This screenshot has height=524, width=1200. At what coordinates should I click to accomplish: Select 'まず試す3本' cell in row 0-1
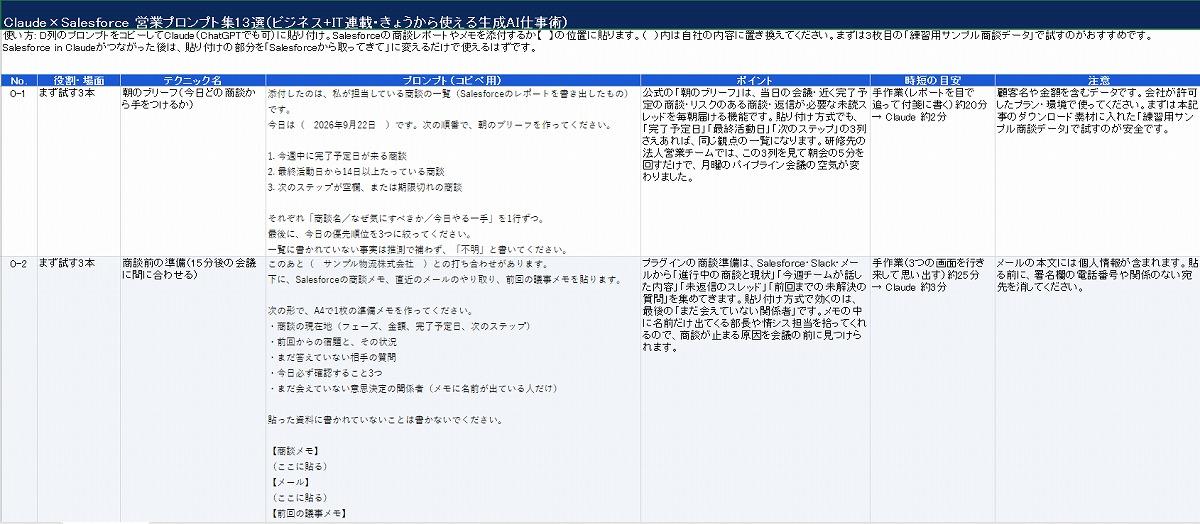(x=77, y=170)
